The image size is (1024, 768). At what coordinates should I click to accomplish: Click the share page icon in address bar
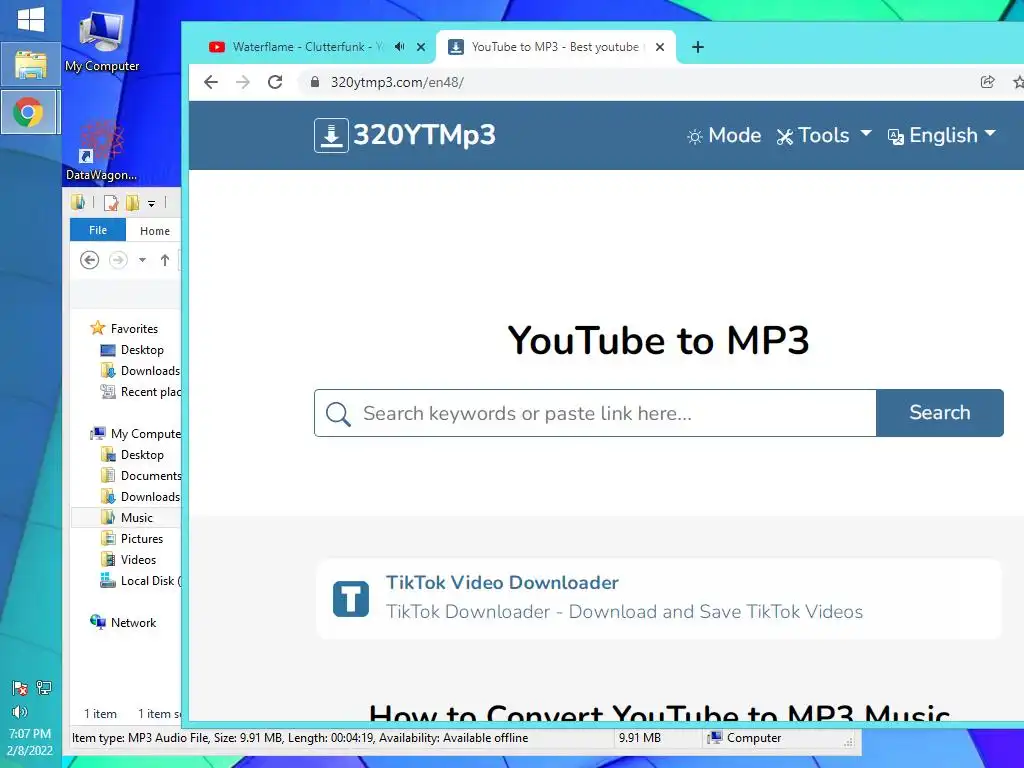coord(987,82)
